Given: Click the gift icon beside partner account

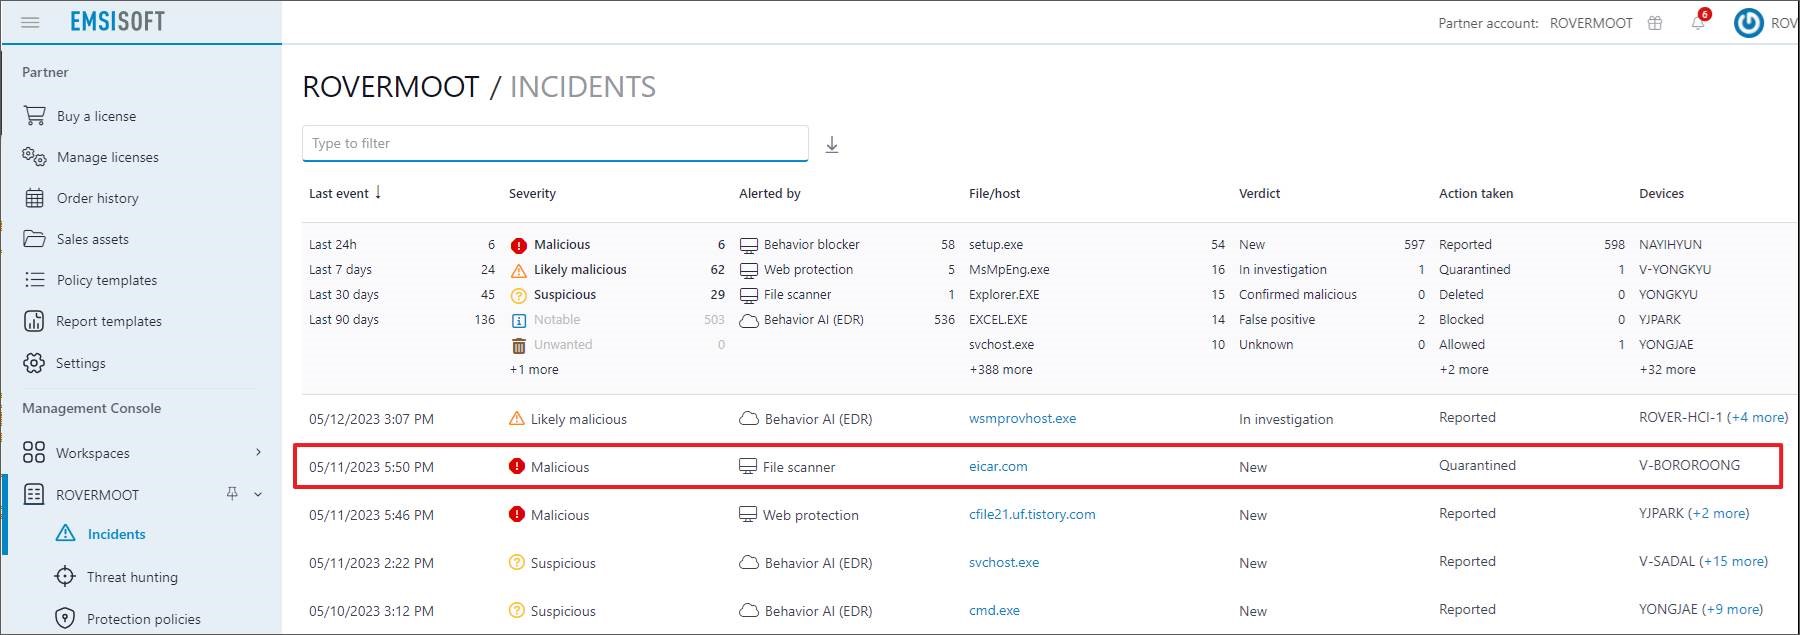Looking at the screenshot, I should [1655, 23].
